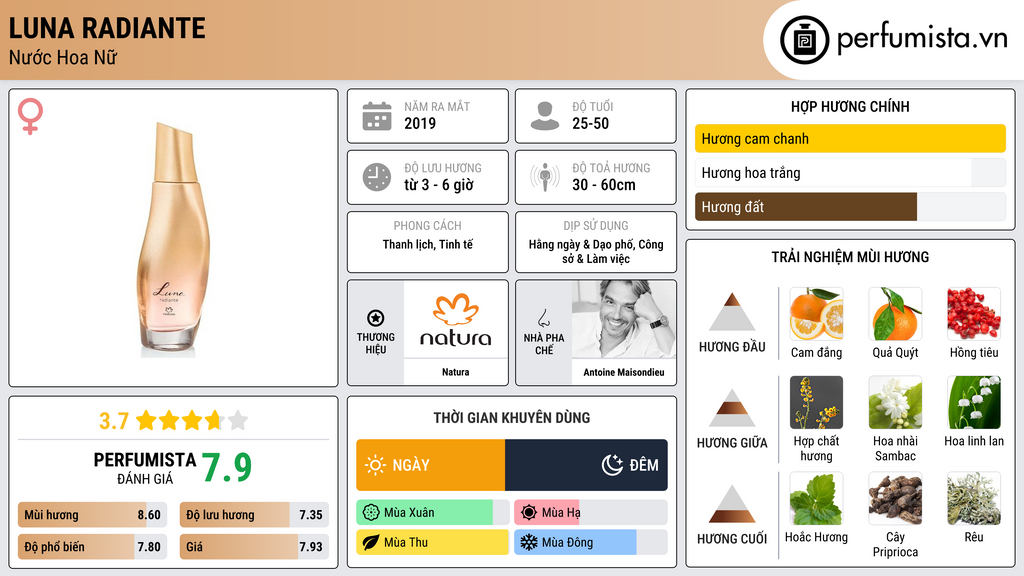Click the TRẢI NGHIỆM MÙI HƯƠNG heading
The height and width of the screenshot is (576, 1024).
click(x=850, y=257)
